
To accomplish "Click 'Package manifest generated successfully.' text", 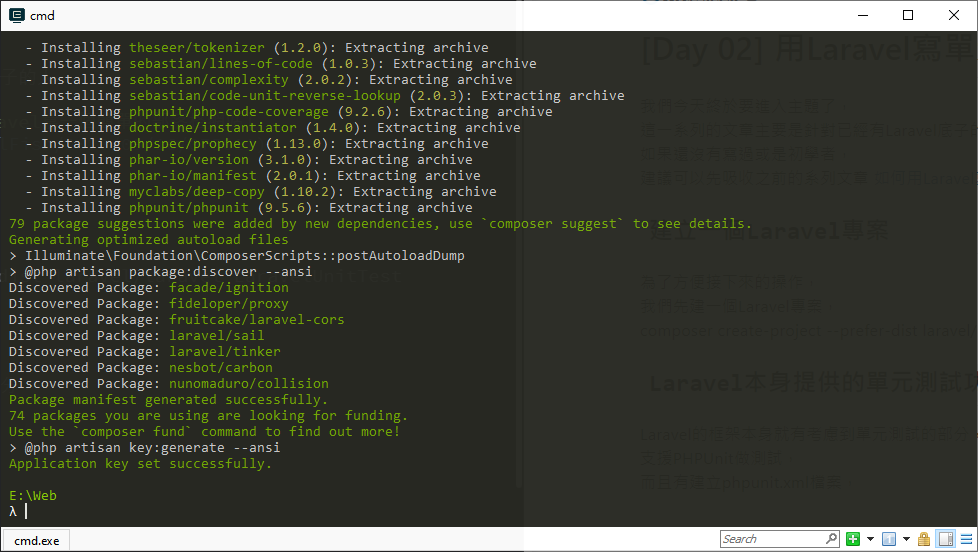I will (168, 399).
